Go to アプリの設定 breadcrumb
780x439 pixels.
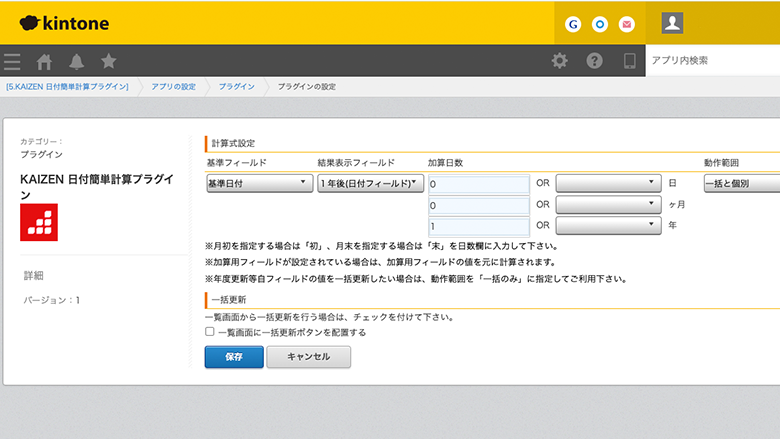(x=174, y=87)
